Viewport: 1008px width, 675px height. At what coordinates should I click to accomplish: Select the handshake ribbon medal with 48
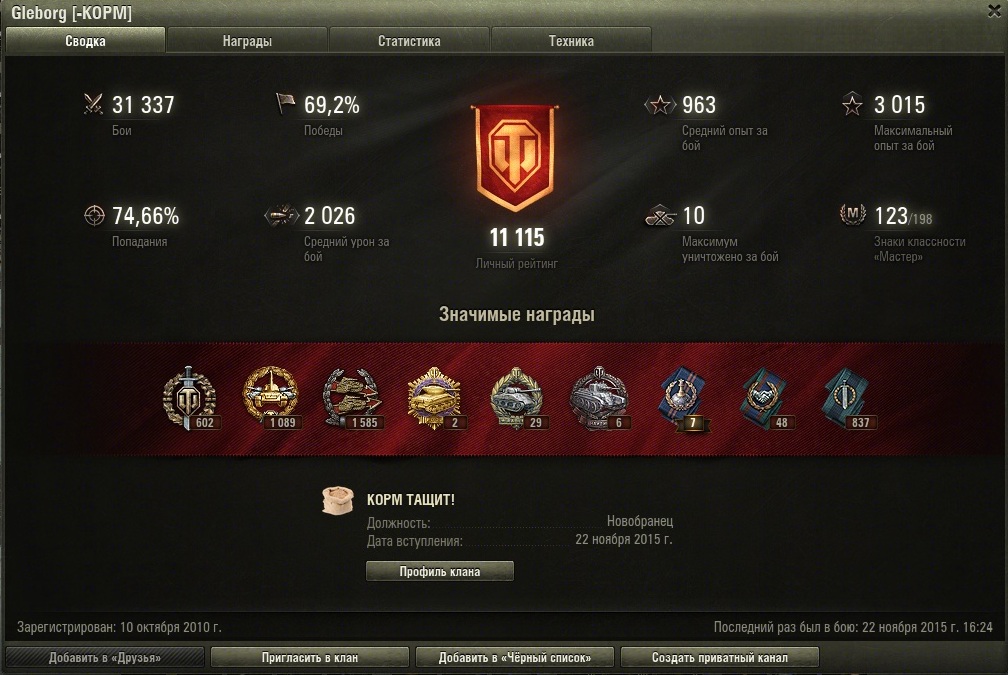point(765,398)
